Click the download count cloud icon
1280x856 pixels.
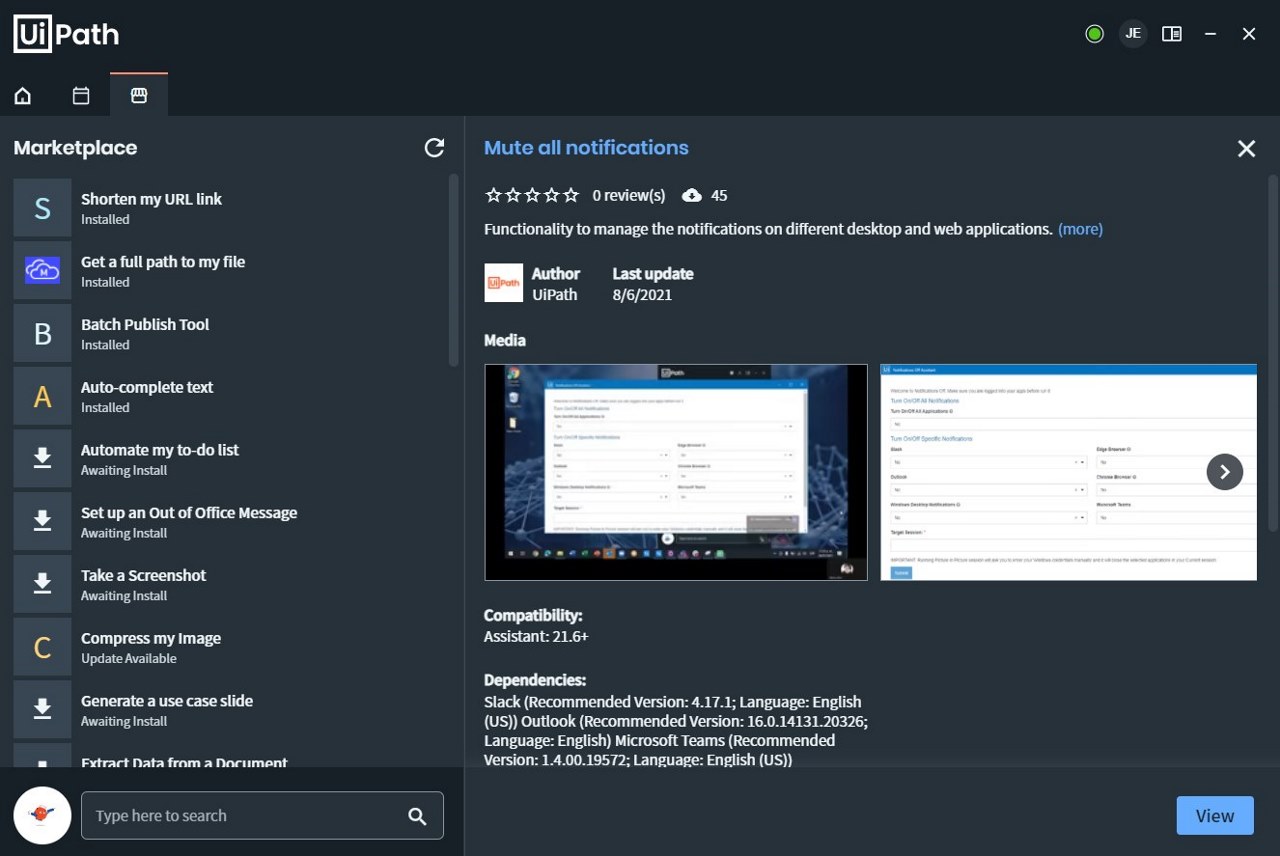pos(692,195)
